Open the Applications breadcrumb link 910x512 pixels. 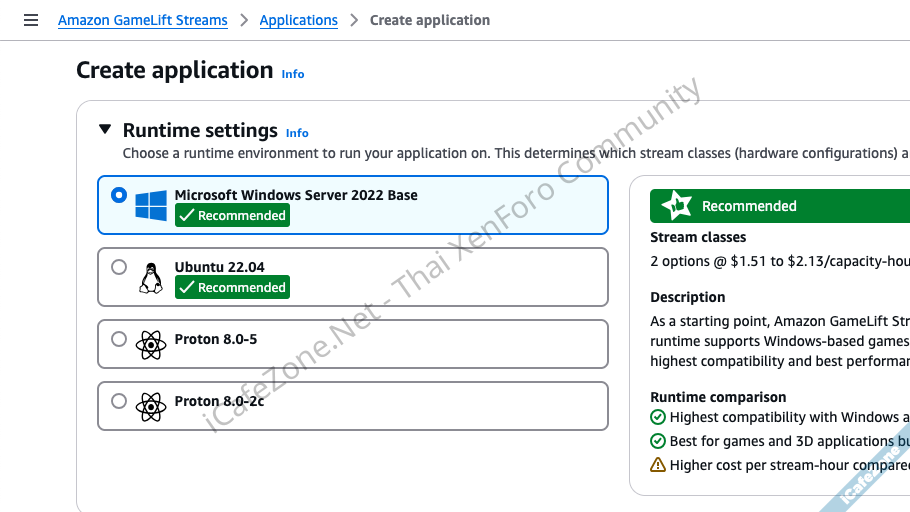298,20
